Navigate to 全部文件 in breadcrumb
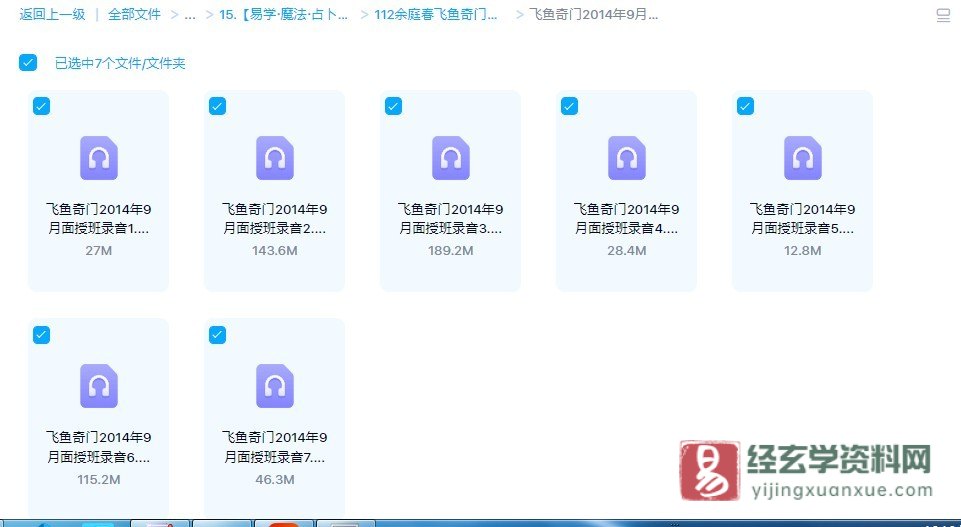Viewport: 961px width, 527px height. tap(134, 14)
